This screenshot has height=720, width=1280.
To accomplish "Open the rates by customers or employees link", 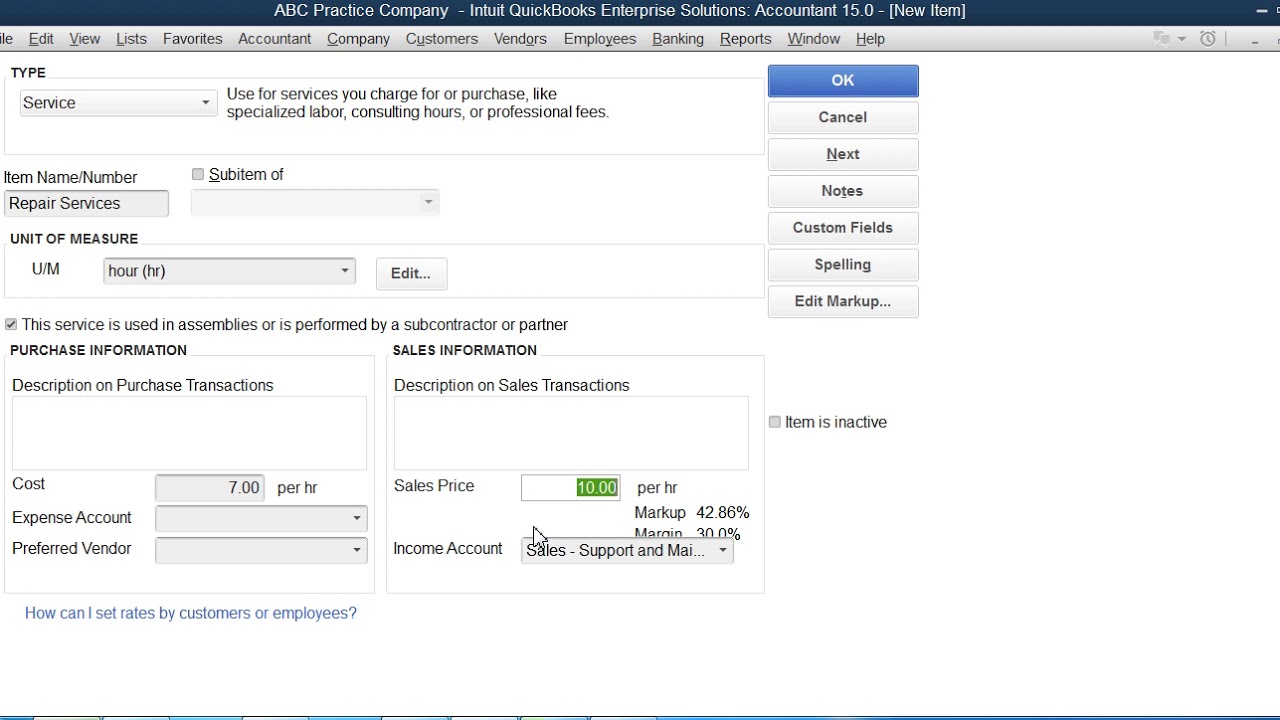I will pos(191,613).
